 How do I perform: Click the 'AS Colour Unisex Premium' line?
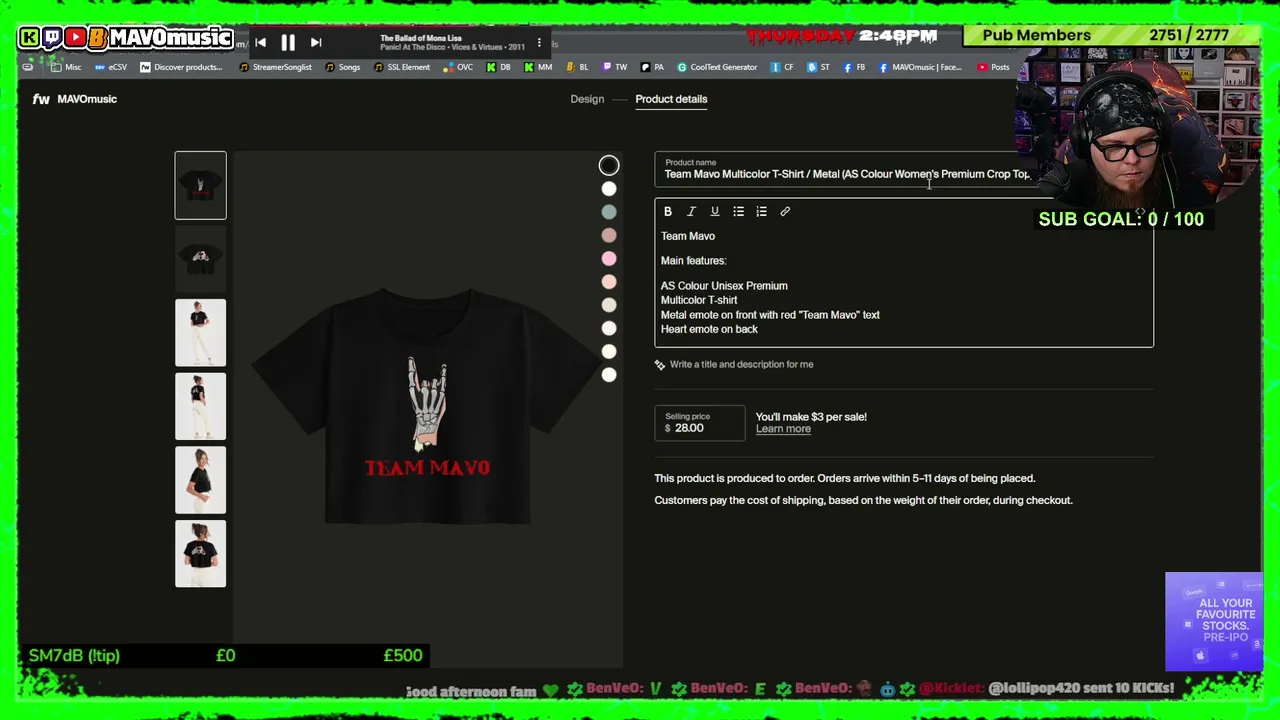(x=724, y=286)
